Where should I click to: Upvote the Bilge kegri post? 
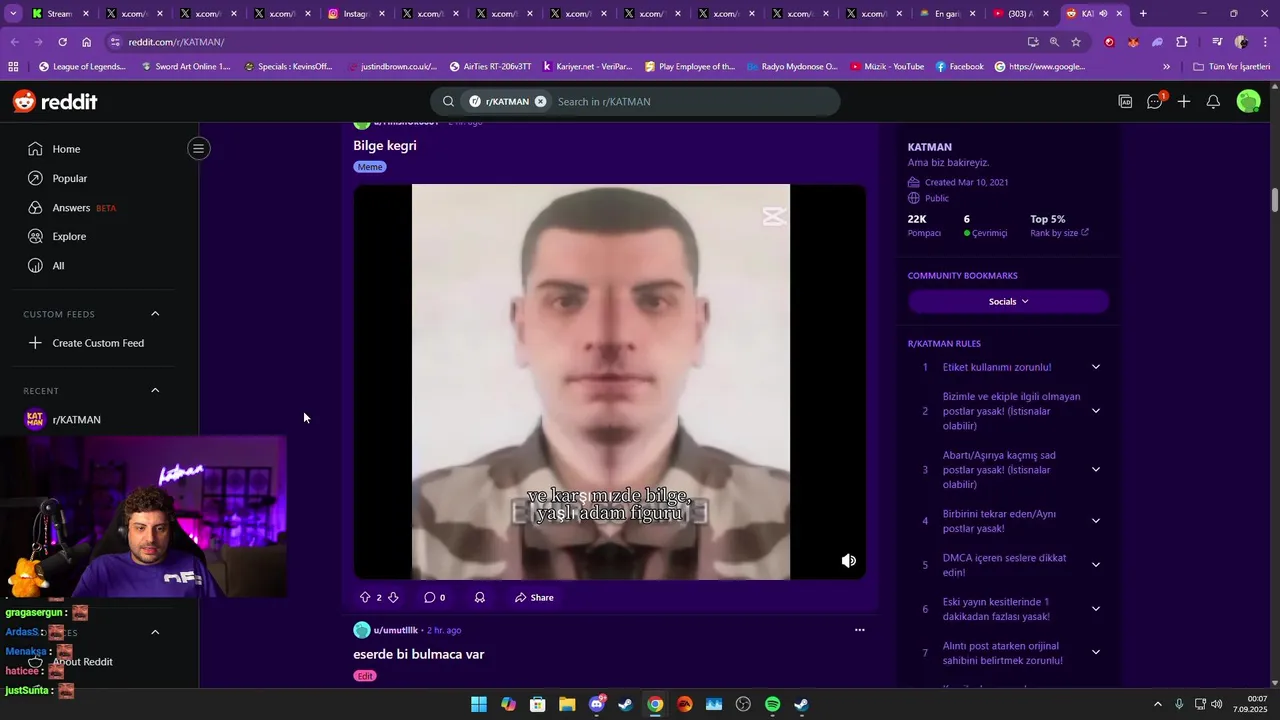(365, 597)
